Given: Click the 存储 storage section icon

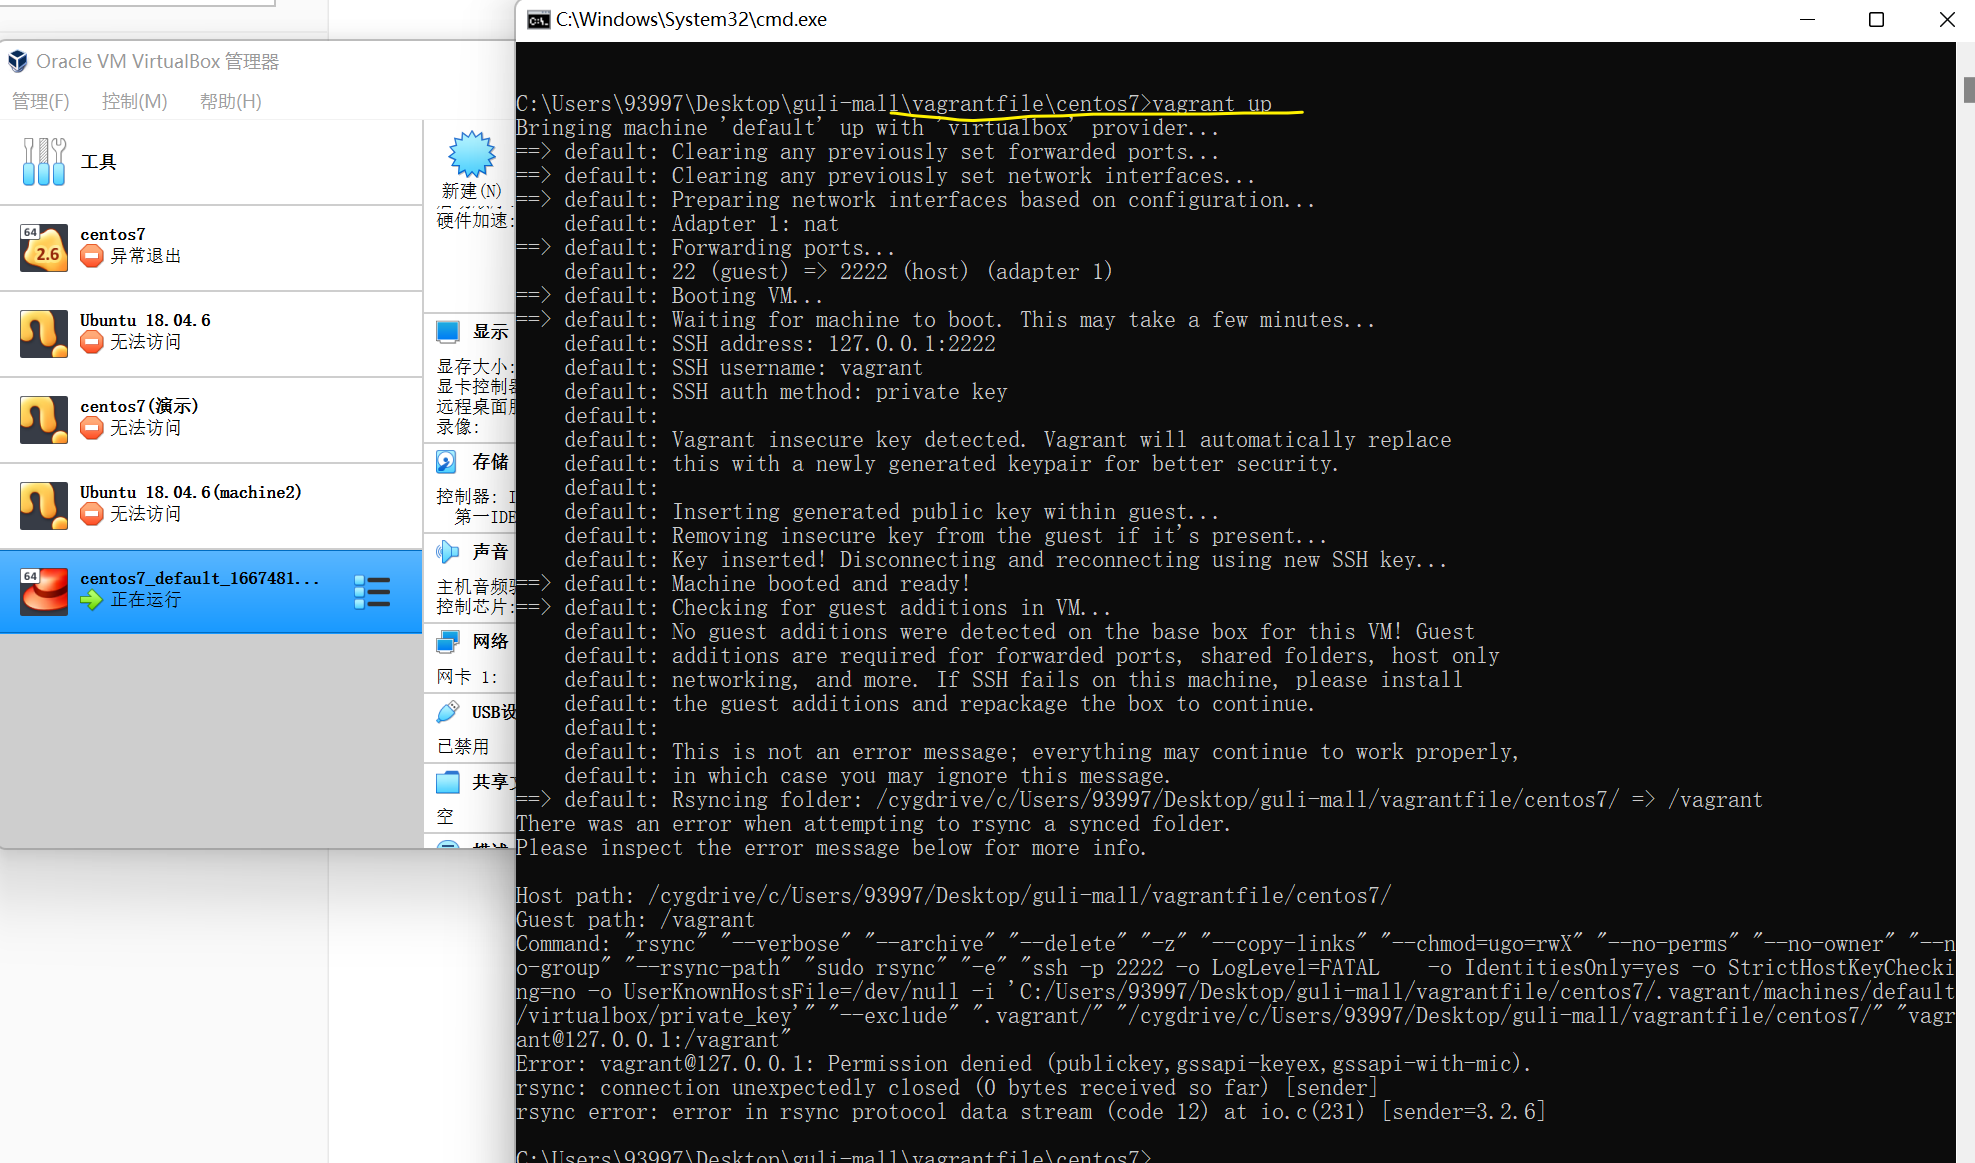Looking at the screenshot, I should click(447, 462).
